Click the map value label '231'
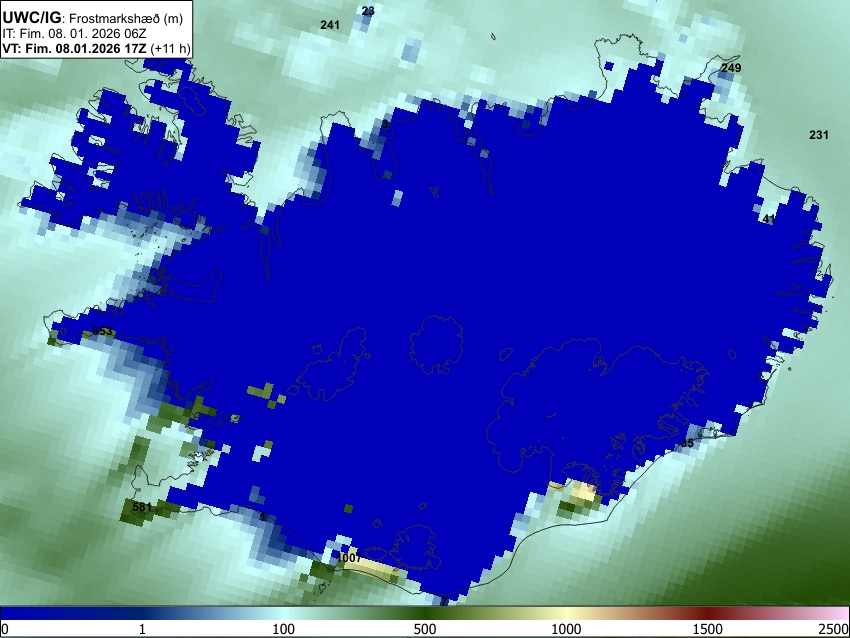The width and height of the screenshot is (850, 638). click(x=819, y=135)
